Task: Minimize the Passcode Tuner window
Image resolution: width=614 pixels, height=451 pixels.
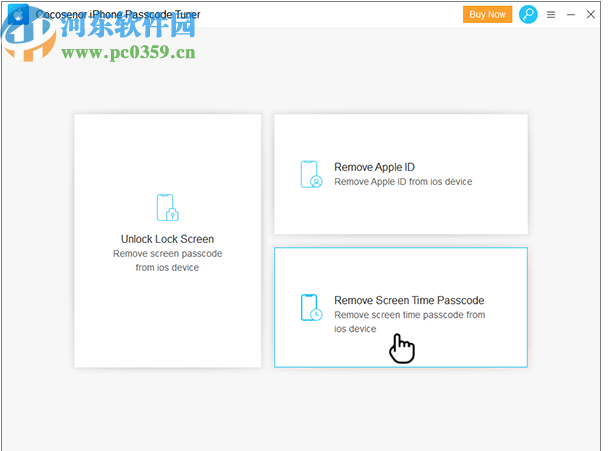Action: point(571,15)
